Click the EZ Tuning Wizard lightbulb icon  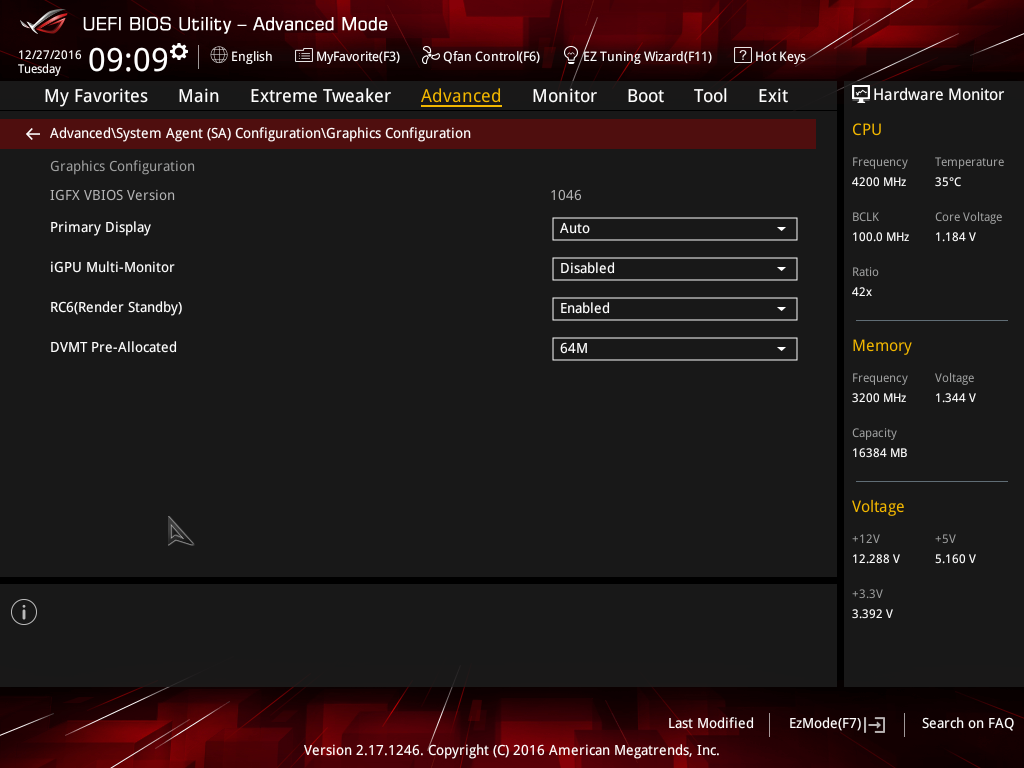tap(571, 56)
